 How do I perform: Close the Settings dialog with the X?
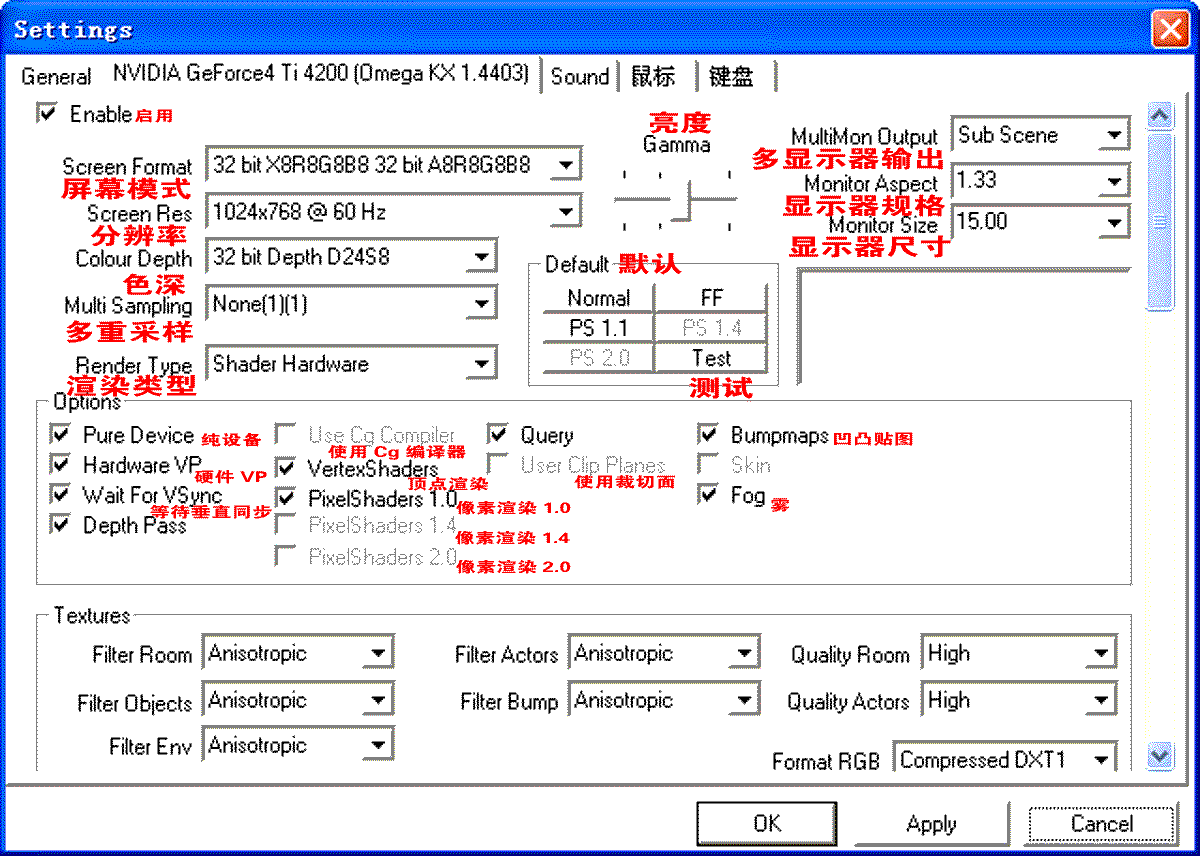[1169, 29]
